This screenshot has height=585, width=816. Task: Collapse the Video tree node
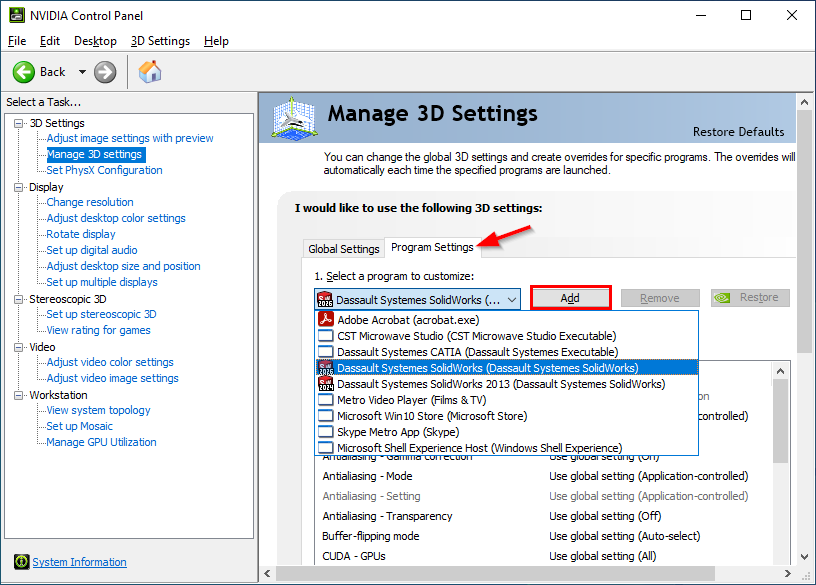pos(19,347)
